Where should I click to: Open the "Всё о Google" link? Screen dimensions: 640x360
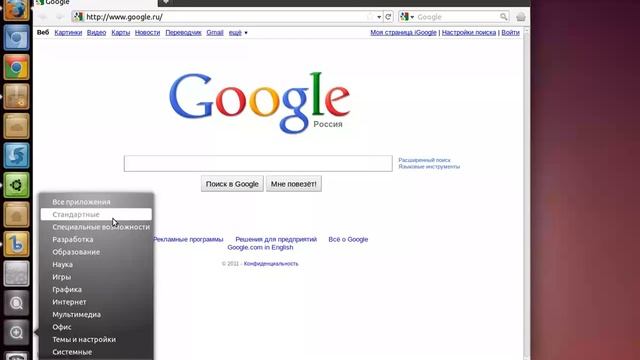tap(348, 240)
